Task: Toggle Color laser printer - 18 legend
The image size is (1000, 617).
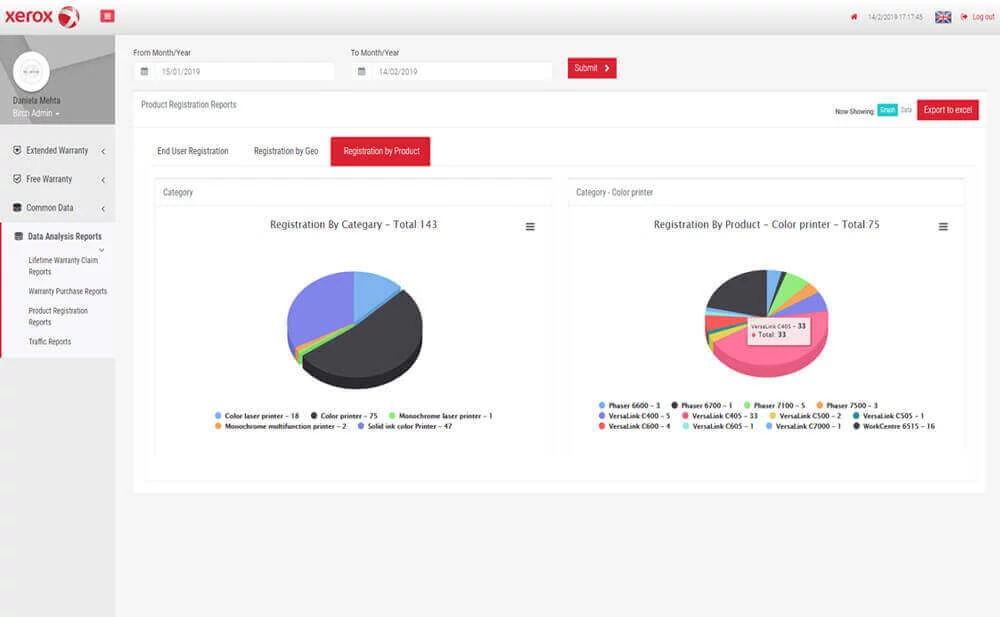Action: pyautogui.click(x=257, y=416)
